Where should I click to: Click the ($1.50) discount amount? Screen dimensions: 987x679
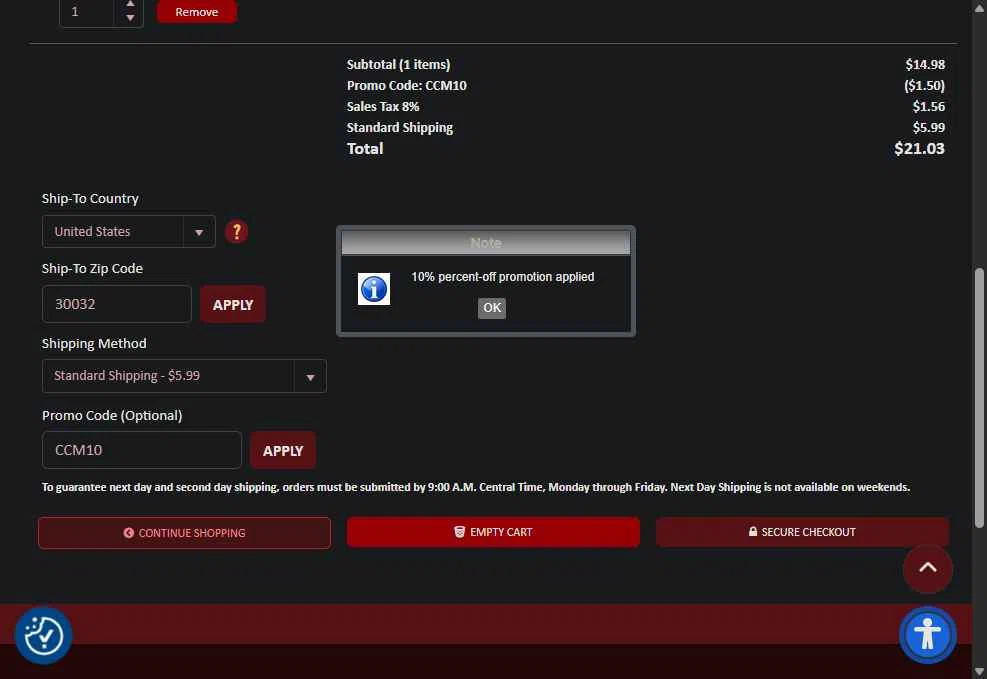[x=924, y=86]
